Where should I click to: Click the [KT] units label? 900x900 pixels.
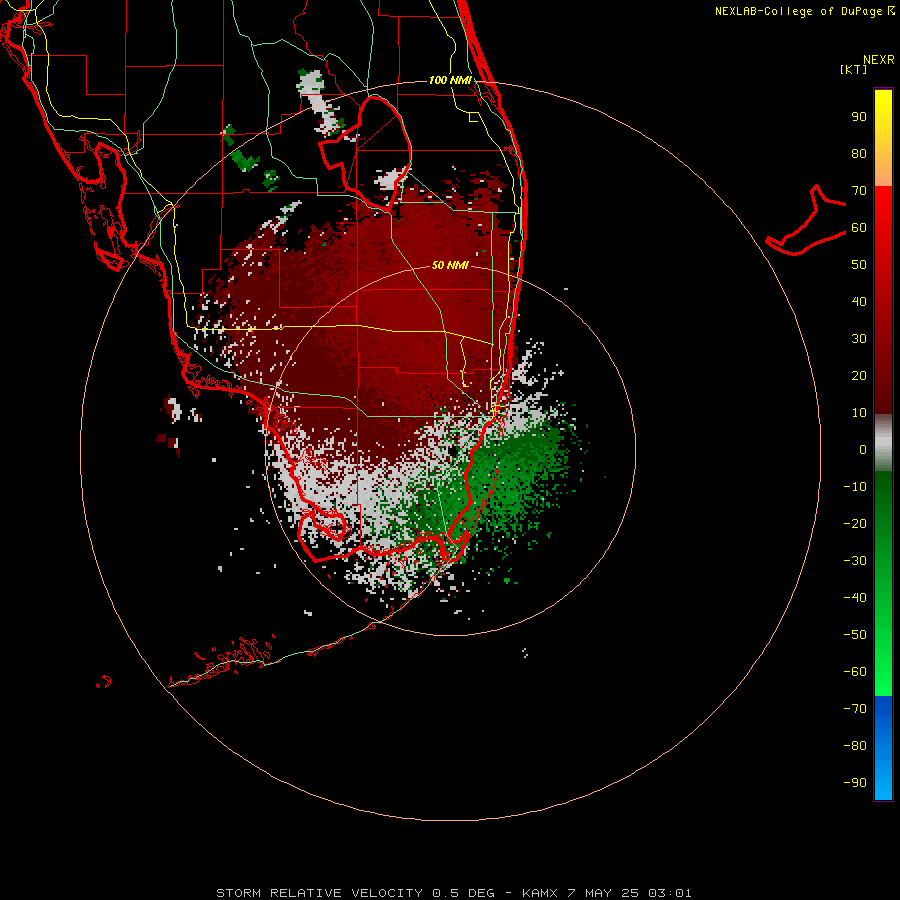click(854, 69)
